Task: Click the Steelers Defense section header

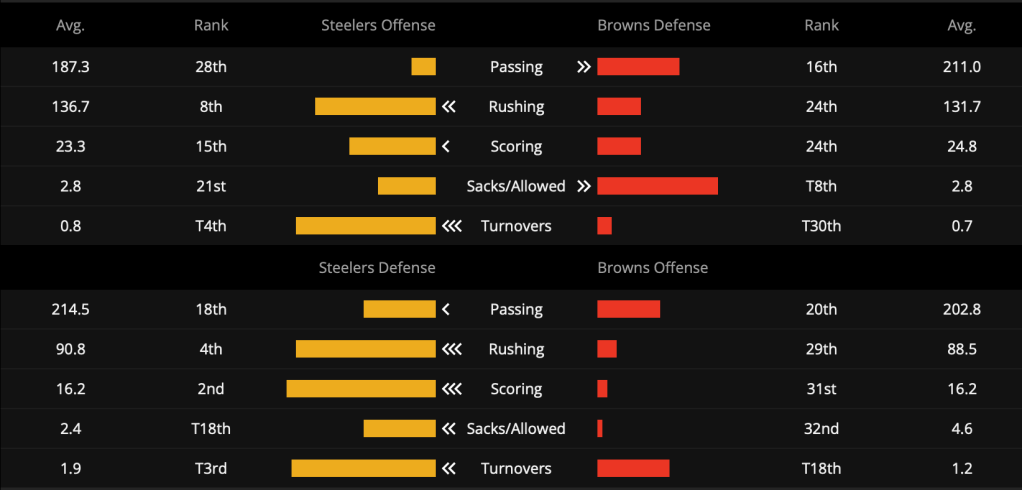Action: point(377,268)
